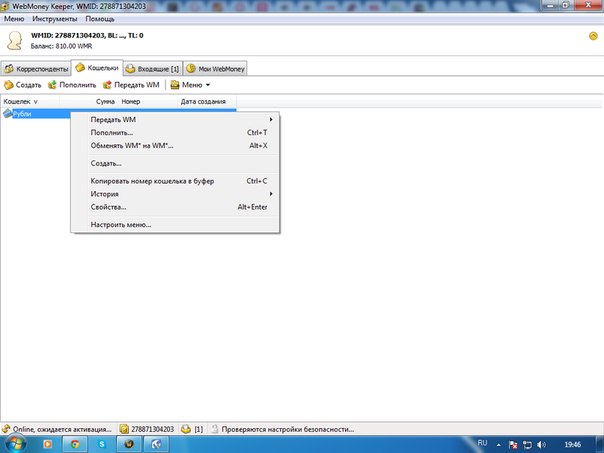Viewport: 604px width, 453px height.
Task: Sort by the Номер column header
Action: click(x=148, y=102)
